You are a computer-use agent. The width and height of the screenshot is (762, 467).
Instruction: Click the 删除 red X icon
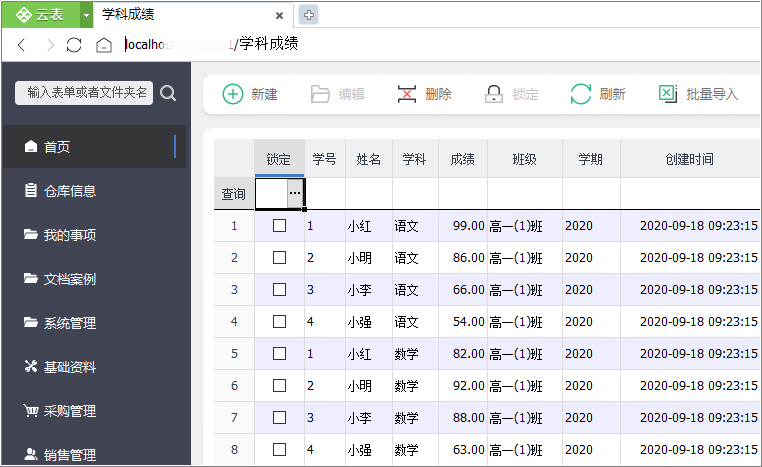click(x=407, y=94)
